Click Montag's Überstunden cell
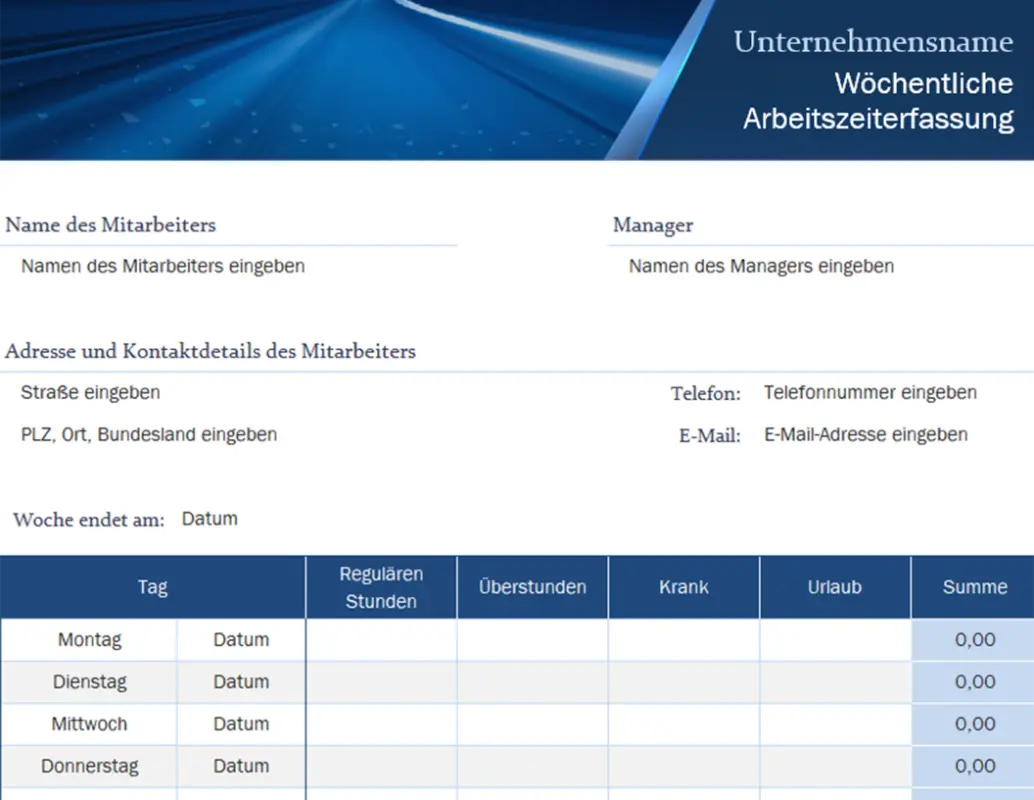Screen dimensions: 1034x800 click(532, 640)
